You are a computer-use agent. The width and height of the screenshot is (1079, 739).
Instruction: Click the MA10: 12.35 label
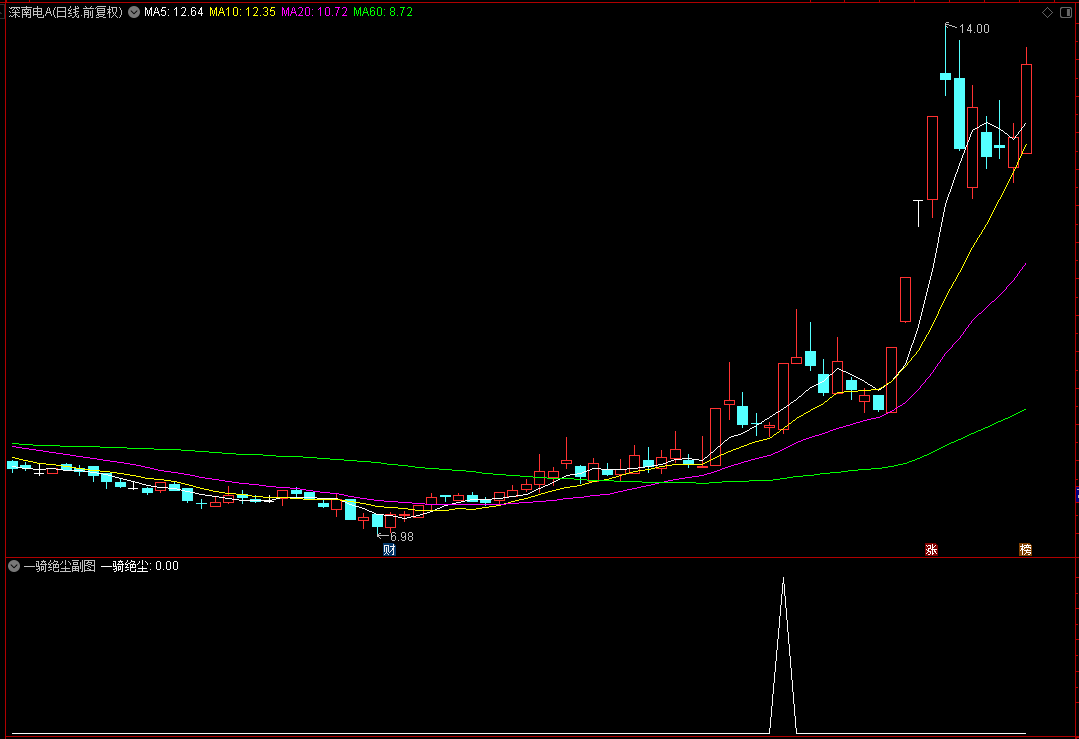[x=242, y=12]
